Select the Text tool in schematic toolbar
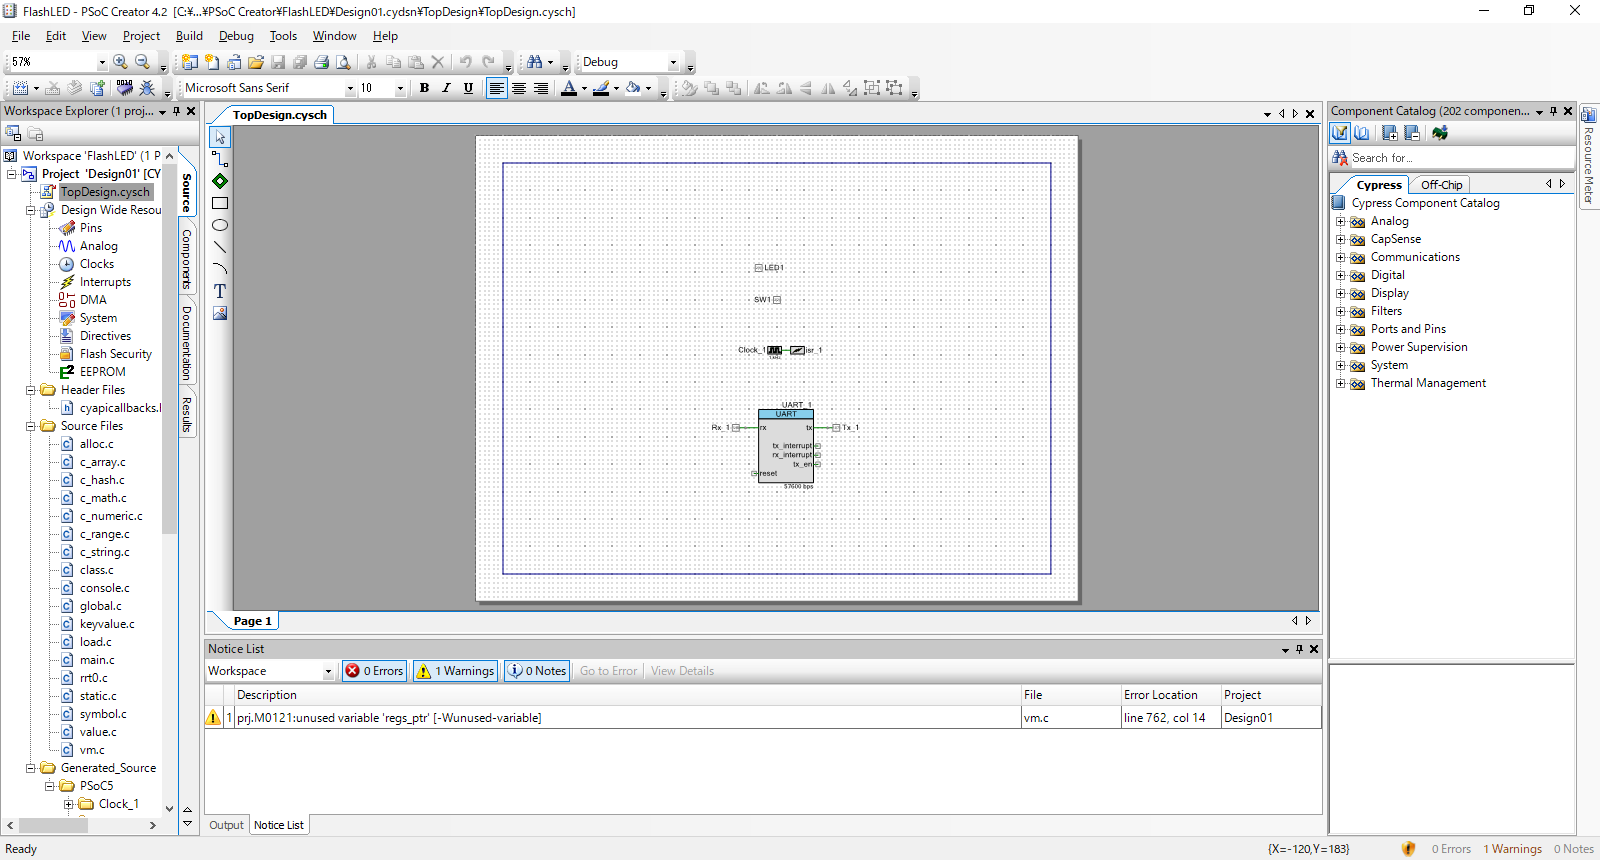Image resolution: width=1600 pixels, height=860 pixels. point(220,291)
